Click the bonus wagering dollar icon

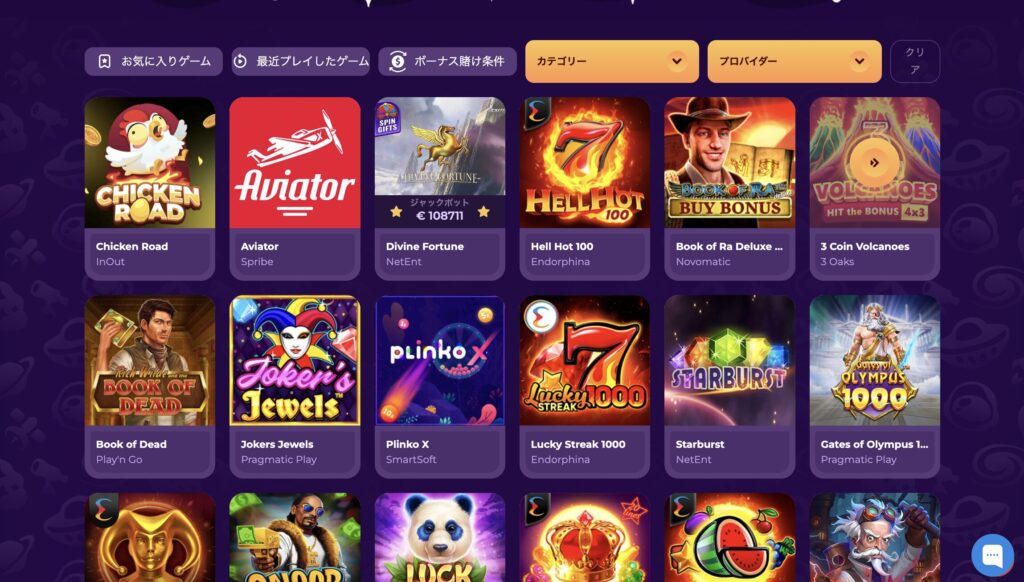(397, 61)
